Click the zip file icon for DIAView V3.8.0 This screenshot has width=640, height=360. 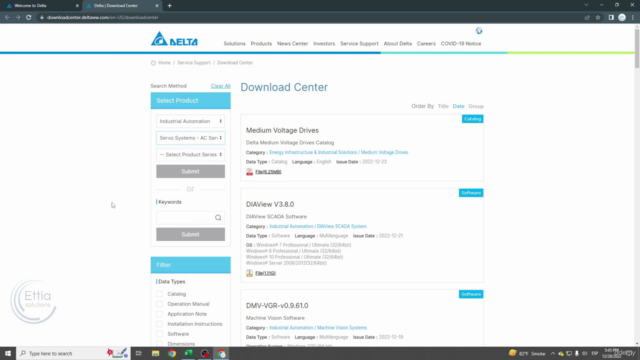249,273
